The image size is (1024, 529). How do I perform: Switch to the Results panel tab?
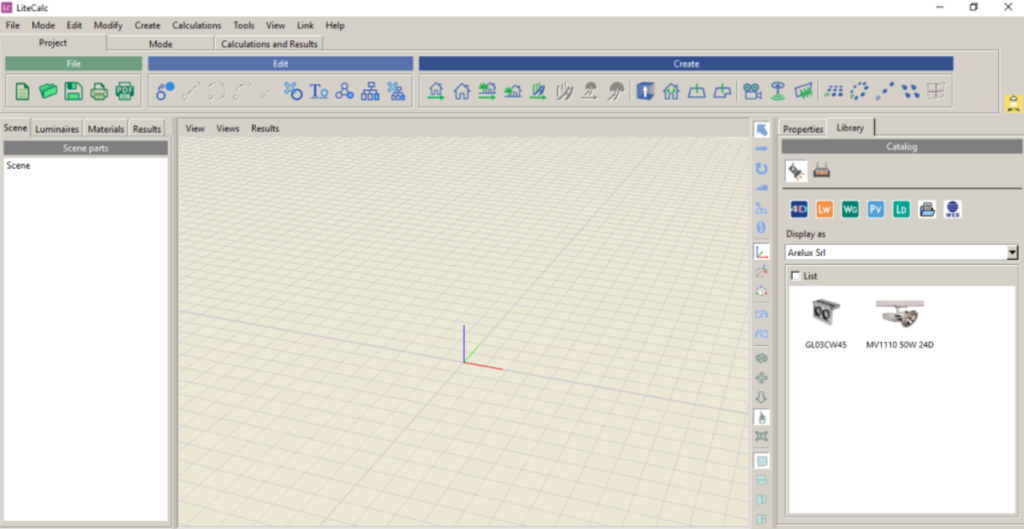[x=147, y=129]
